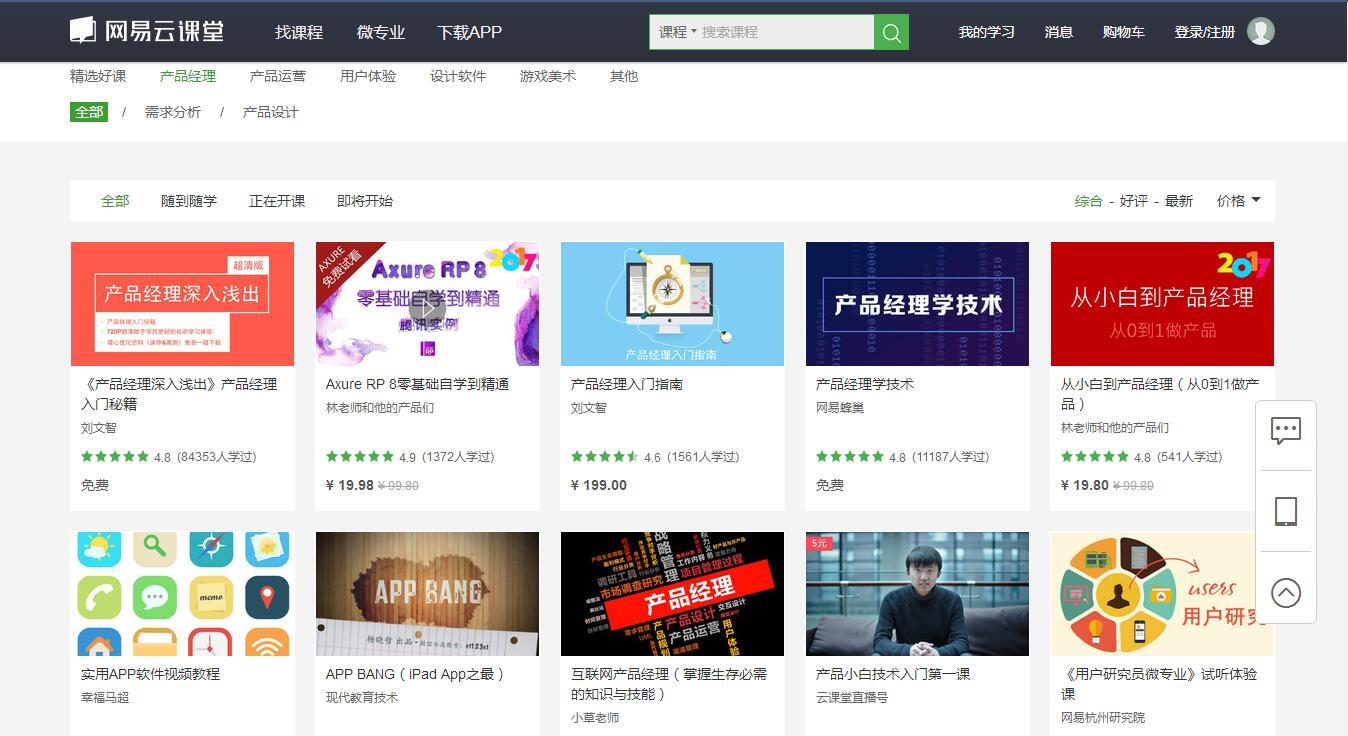The height and width of the screenshot is (736, 1348).
Task: Sort courses by 最新
Action: coord(1179,201)
